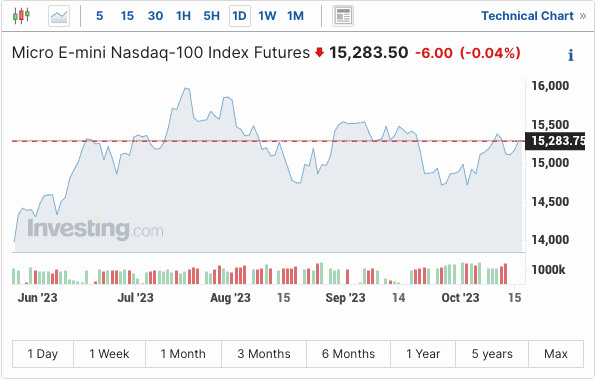
Task: Show the 1 Year range
Action: [x=423, y=354]
